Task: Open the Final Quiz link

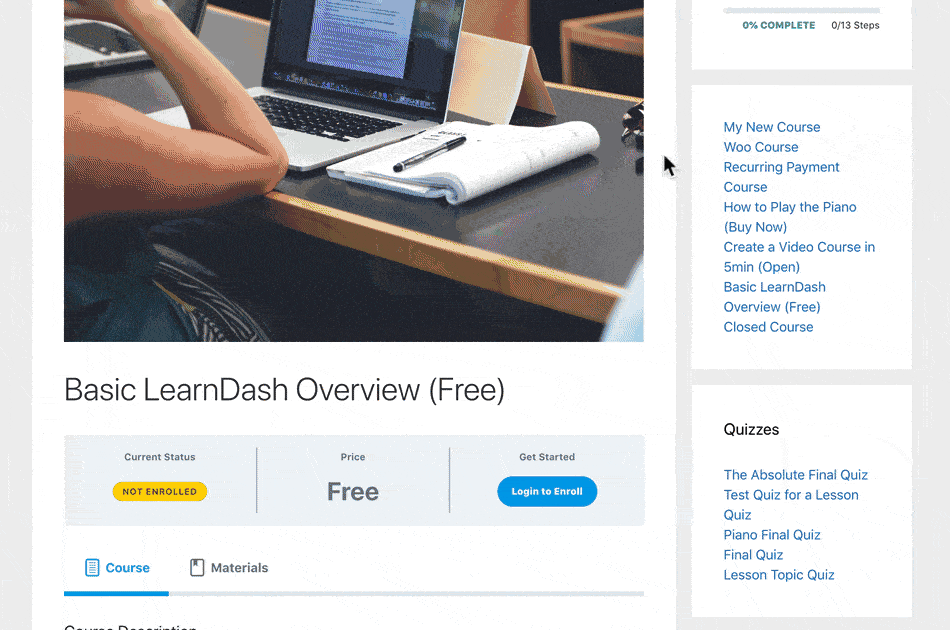Action: (753, 555)
